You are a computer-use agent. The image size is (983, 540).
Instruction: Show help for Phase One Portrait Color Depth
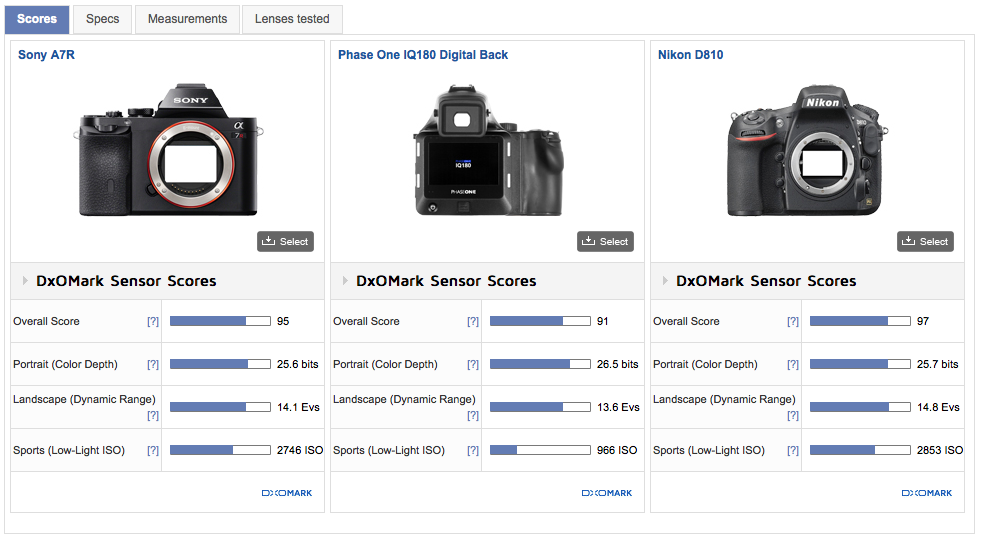(473, 364)
